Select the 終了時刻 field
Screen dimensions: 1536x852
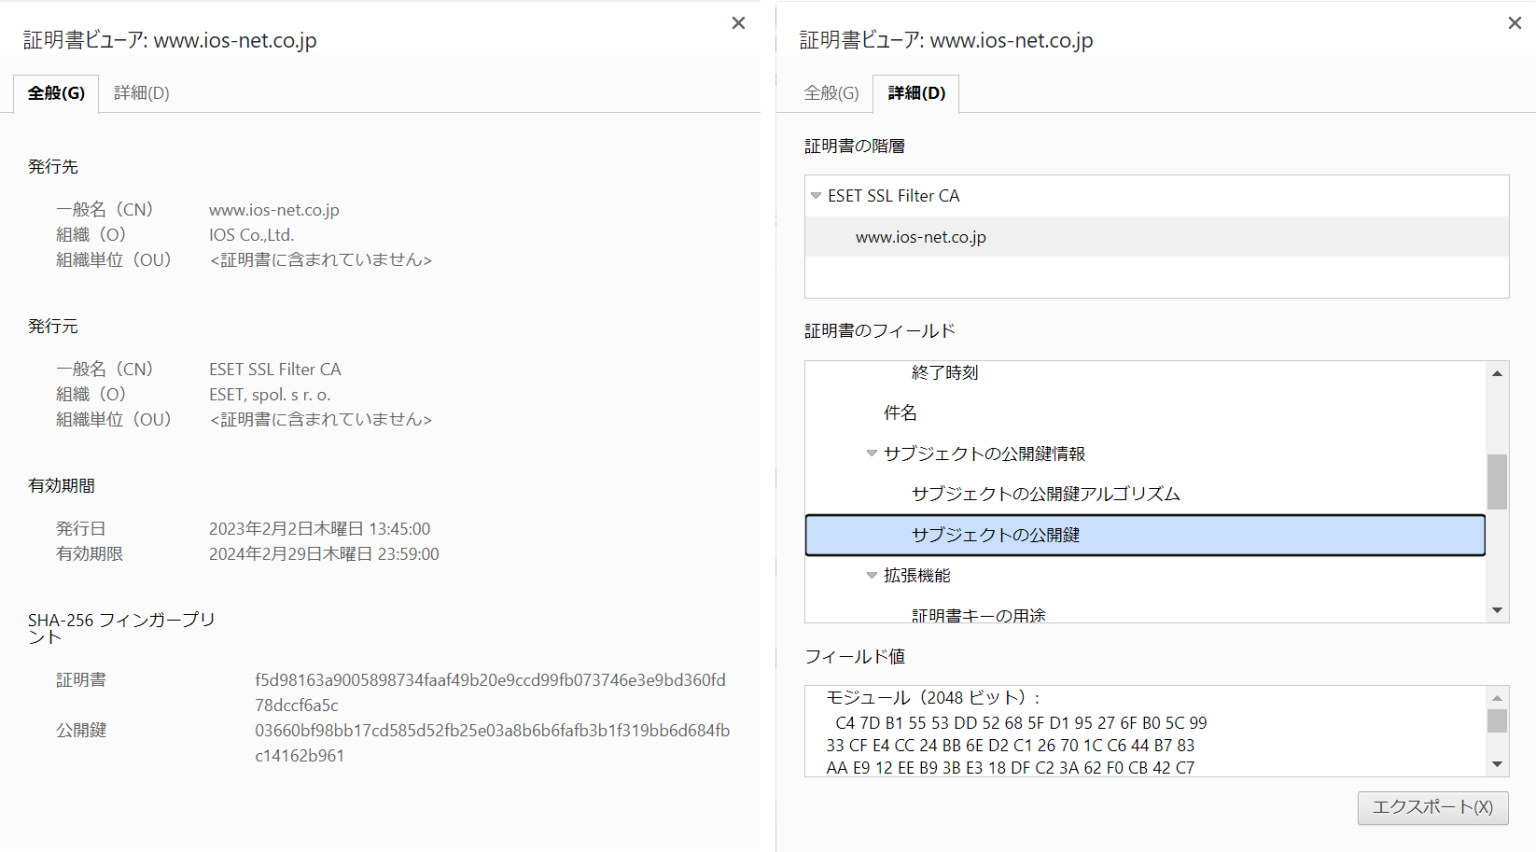coord(946,371)
